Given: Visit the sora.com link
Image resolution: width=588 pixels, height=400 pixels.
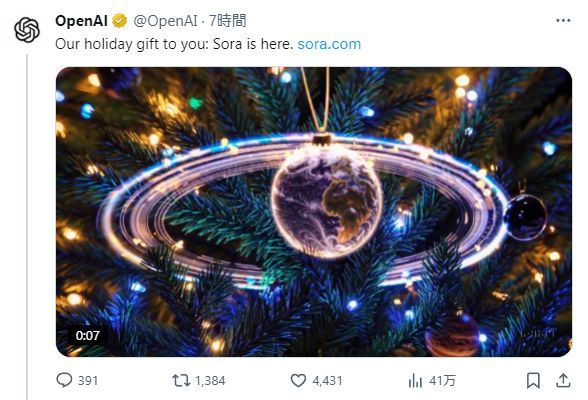Looking at the screenshot, I should click(x=329, y=44).
